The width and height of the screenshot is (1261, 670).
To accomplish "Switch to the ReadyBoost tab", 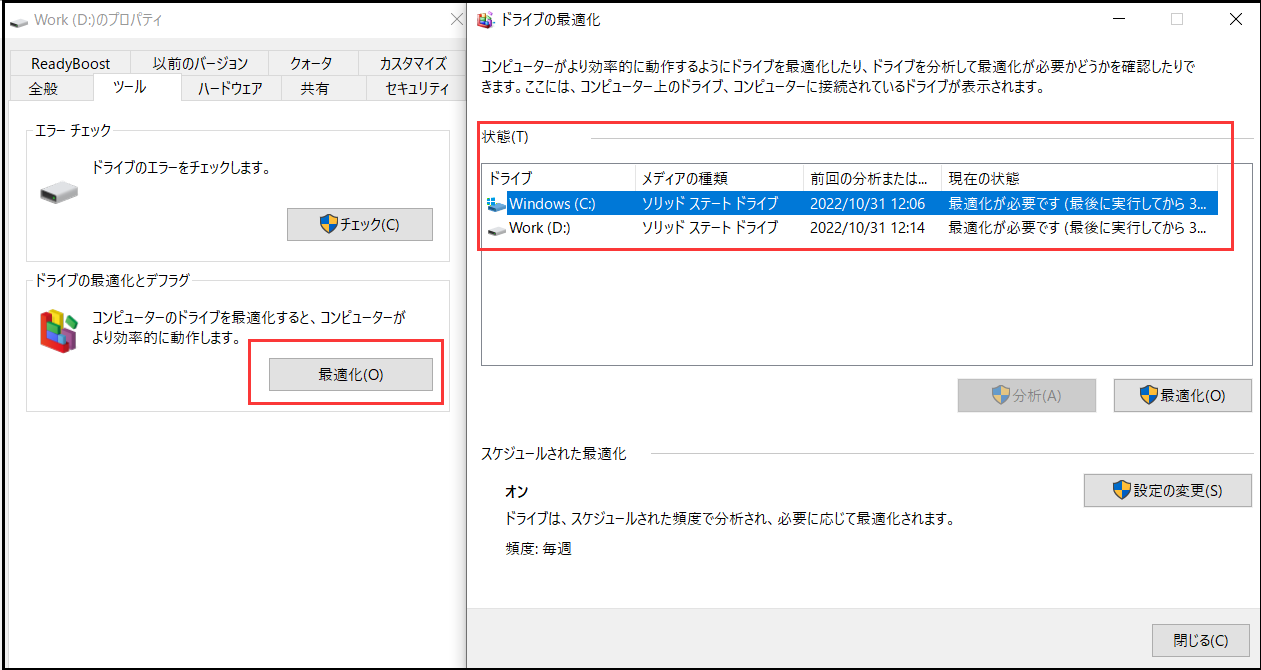I will pos(70,63).
